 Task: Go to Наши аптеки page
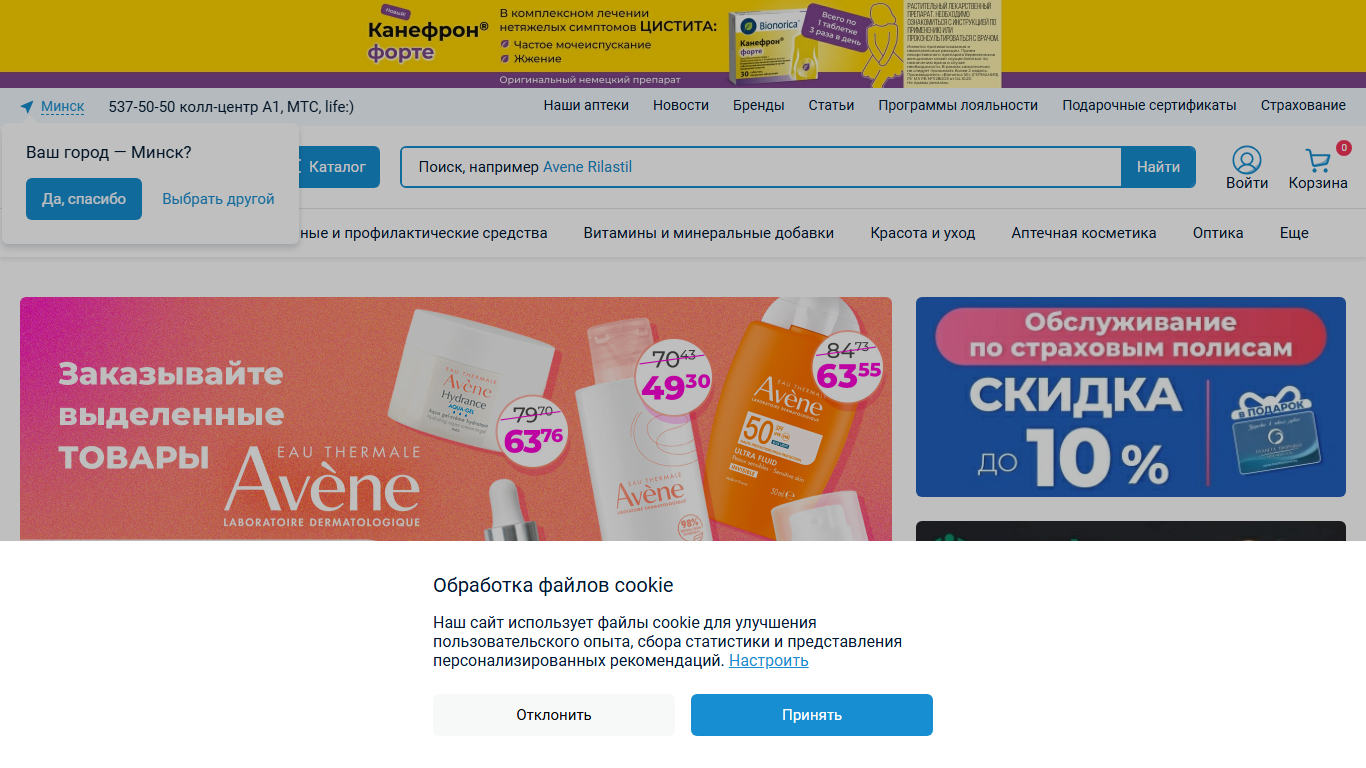point(586,105)
